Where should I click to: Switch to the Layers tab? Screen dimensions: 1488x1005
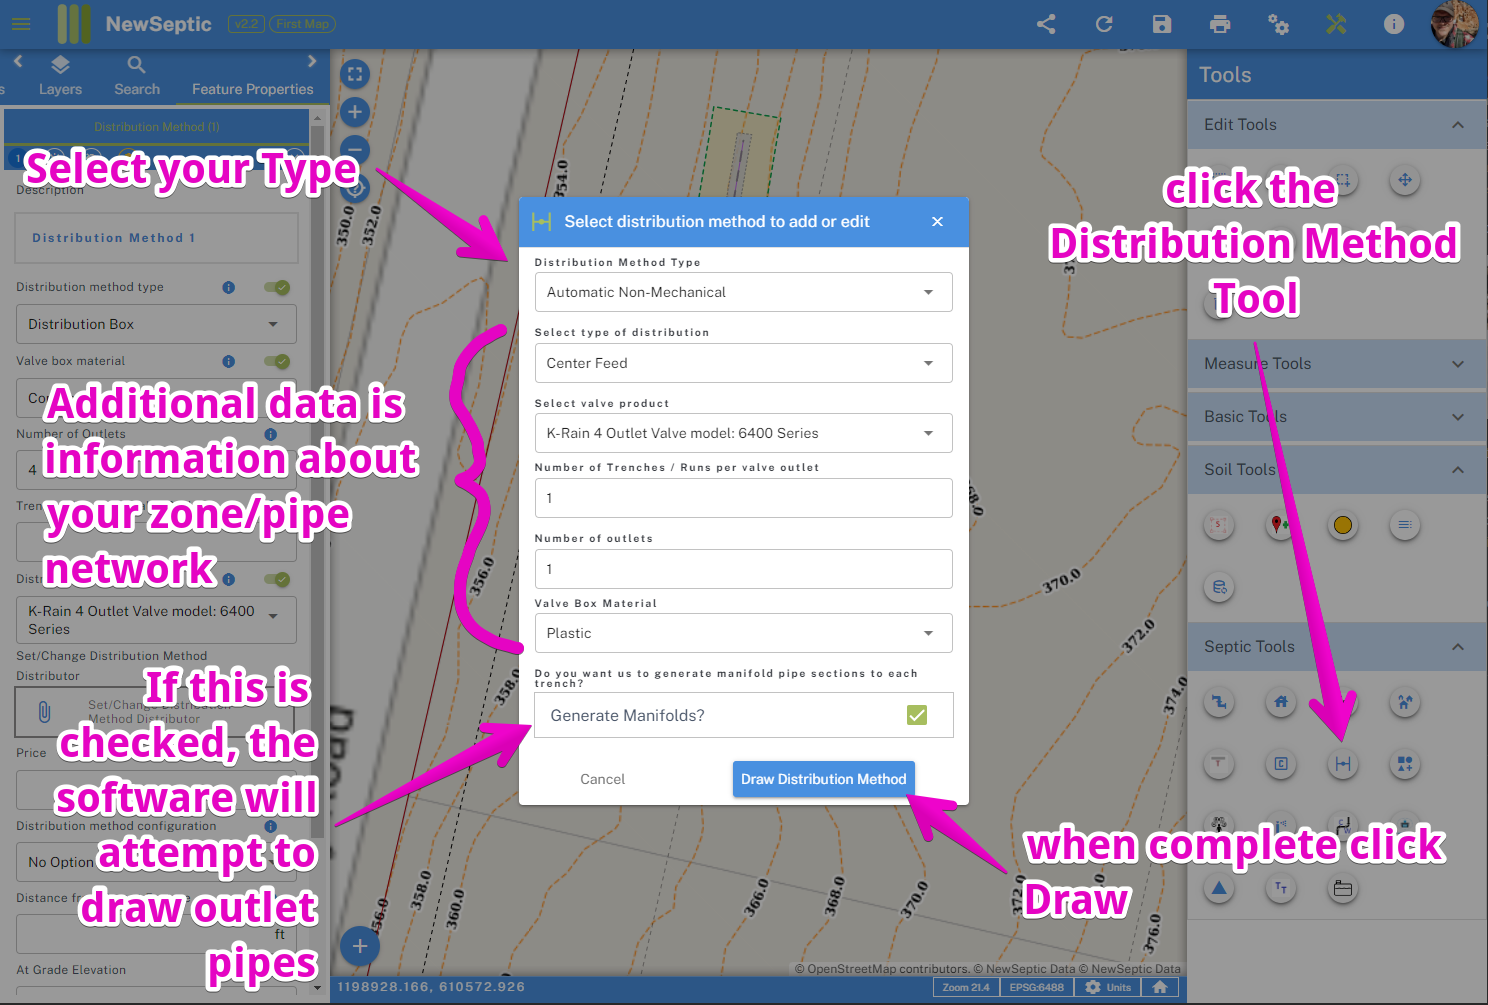pos(60,76)
